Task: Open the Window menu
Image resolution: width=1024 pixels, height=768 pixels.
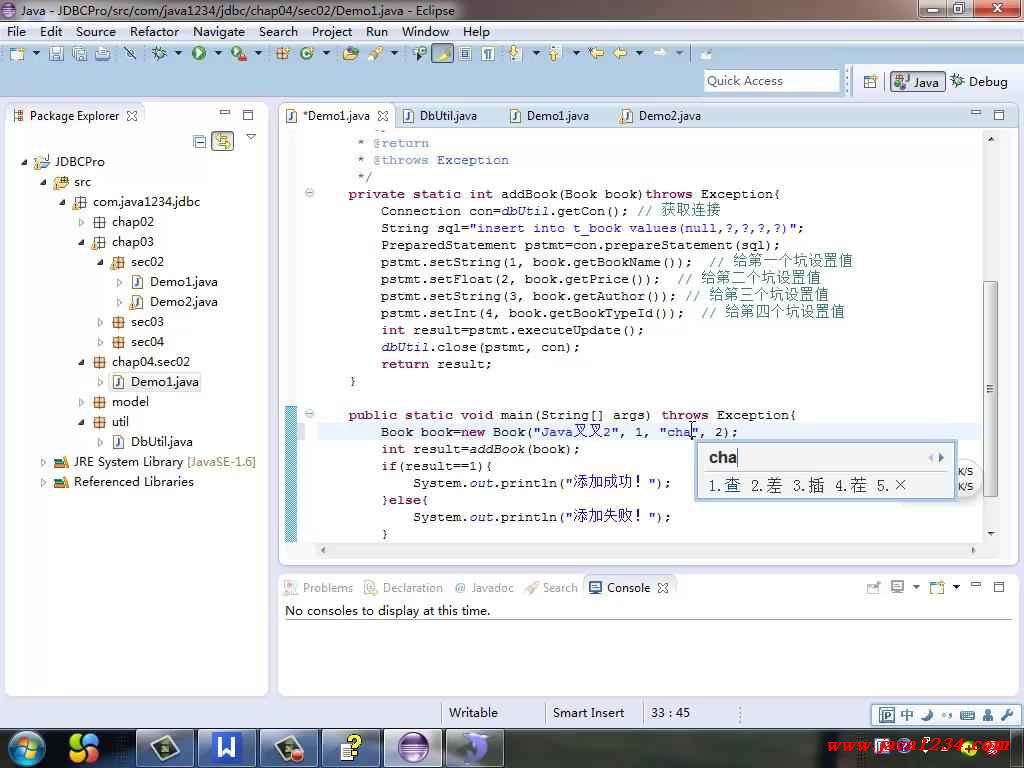Action: click(x=425, y=31)
